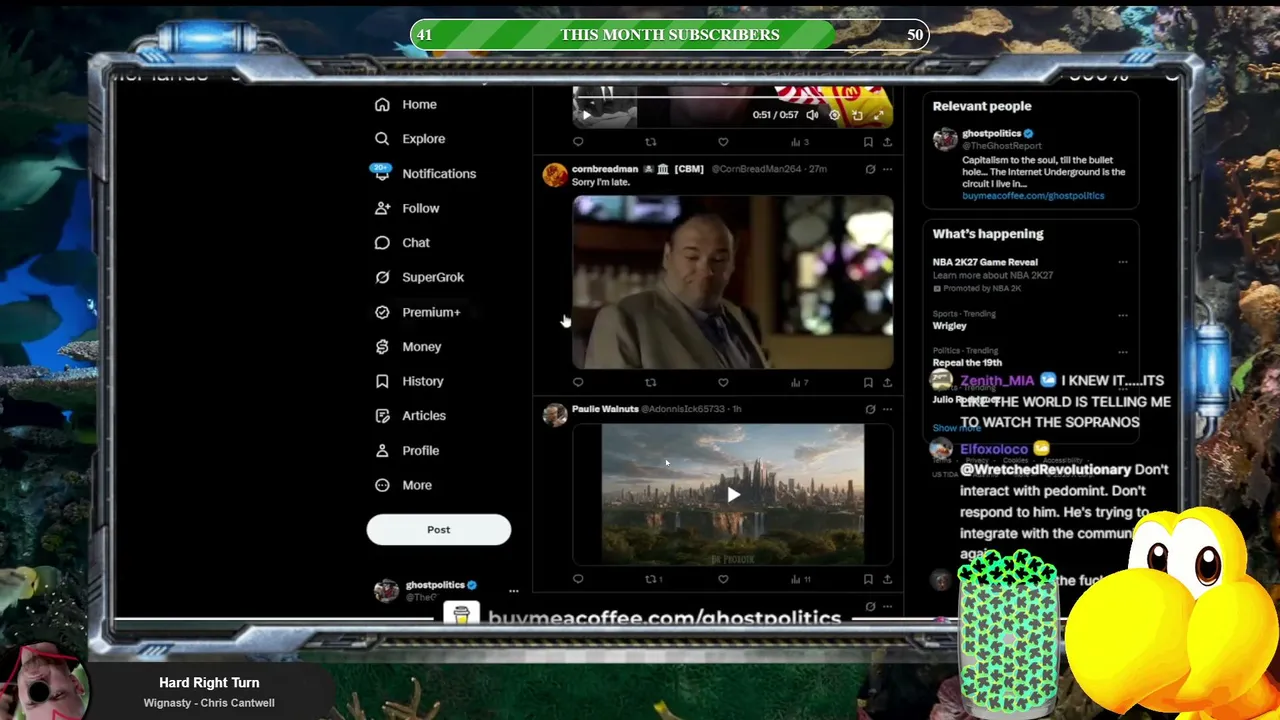Open the Articles icon in sidebar
Image resolution: width=1280 pixels, height=720 pixels.
click(382, 416)
